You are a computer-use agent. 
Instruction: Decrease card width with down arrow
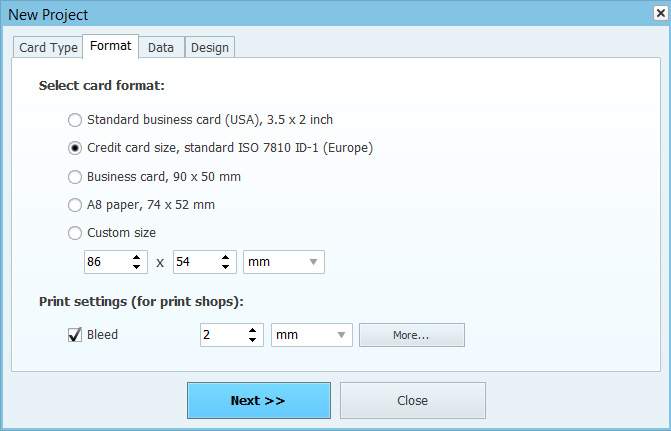[137, 267]
